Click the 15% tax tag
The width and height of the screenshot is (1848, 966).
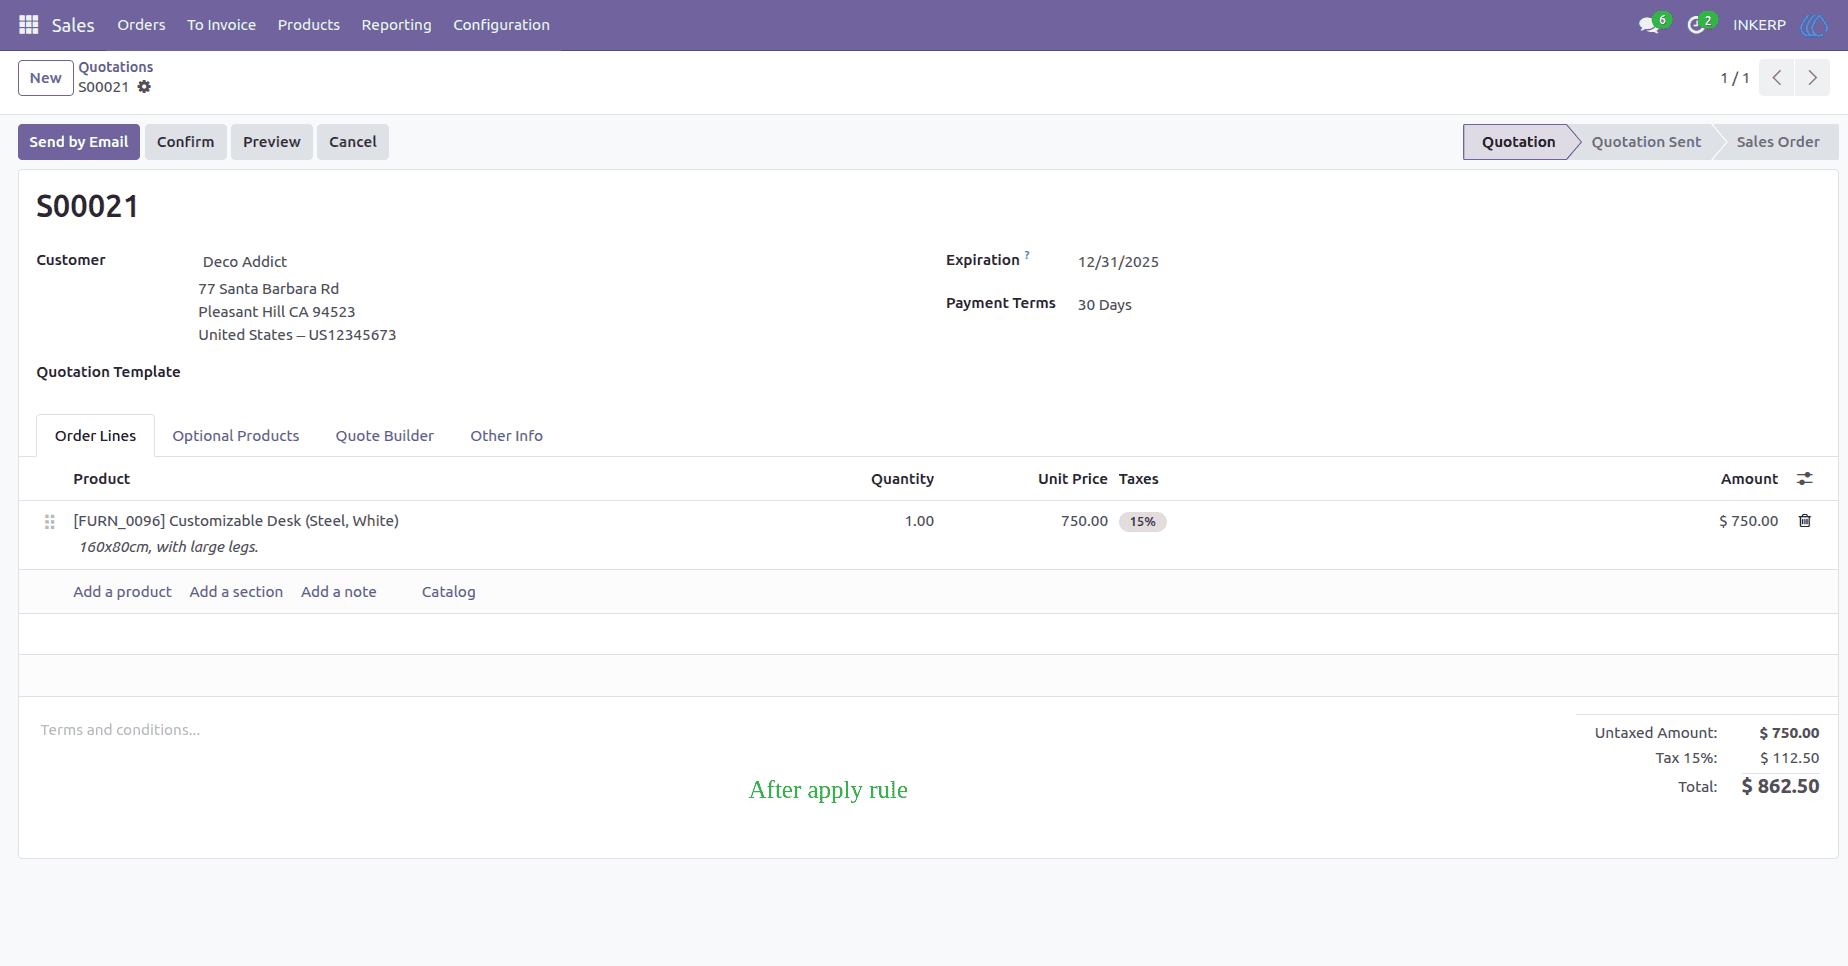click(1143, 522)
